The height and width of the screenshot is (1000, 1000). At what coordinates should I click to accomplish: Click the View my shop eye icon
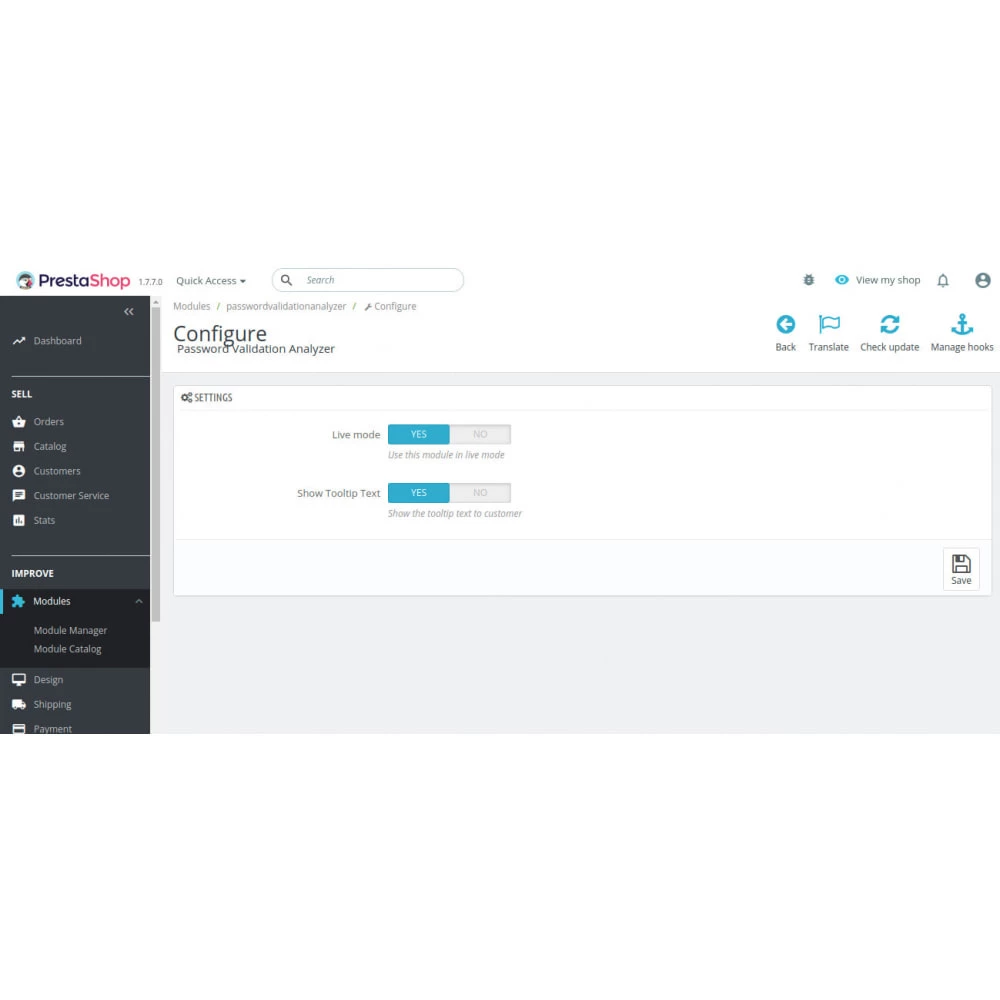842,280
